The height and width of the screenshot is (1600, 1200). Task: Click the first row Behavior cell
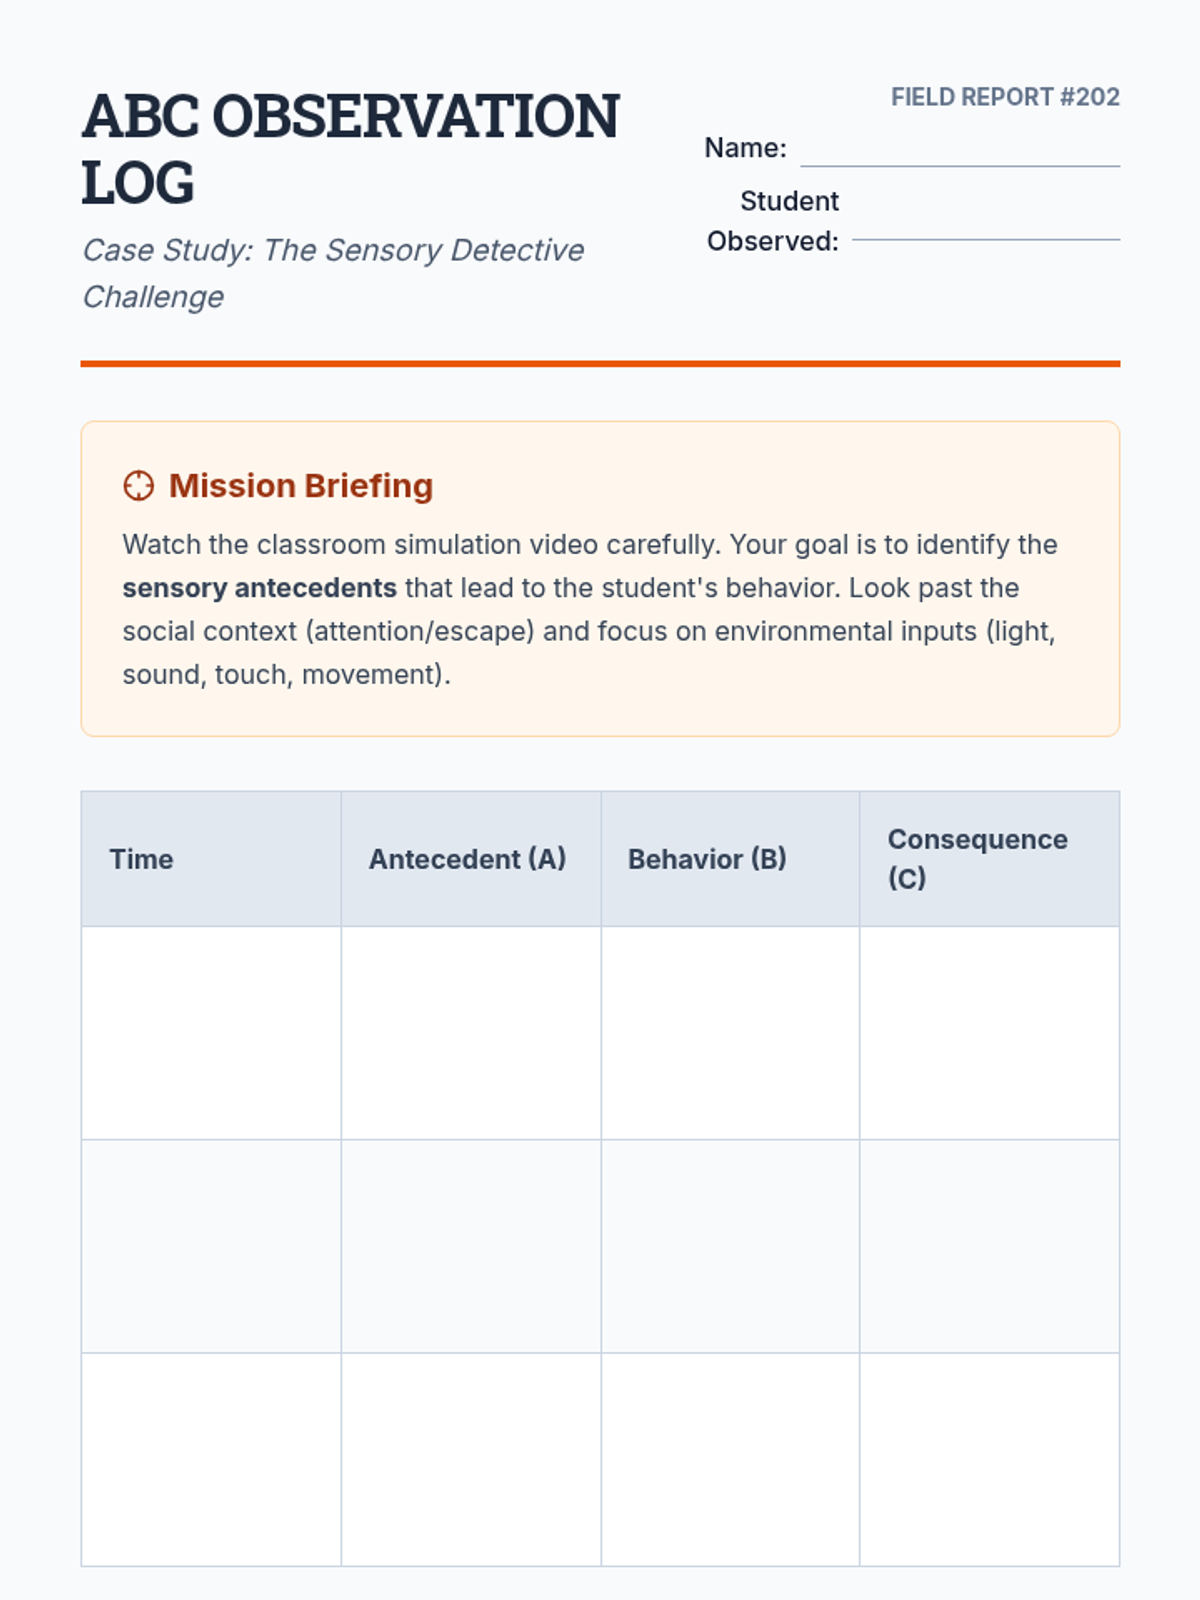tap(730, 1033)
